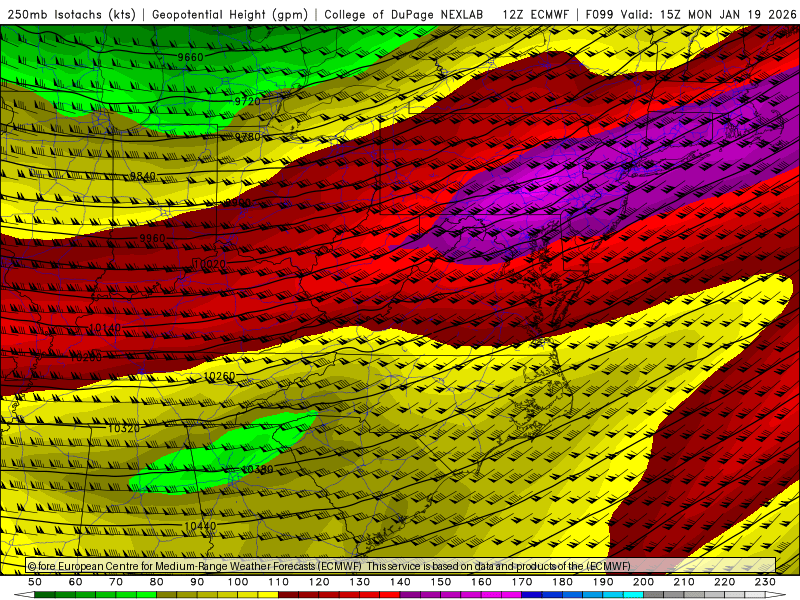The image size is (800, 600).
Task: Click the 230 value on the color scale
Action: click(x=765, y=582)
